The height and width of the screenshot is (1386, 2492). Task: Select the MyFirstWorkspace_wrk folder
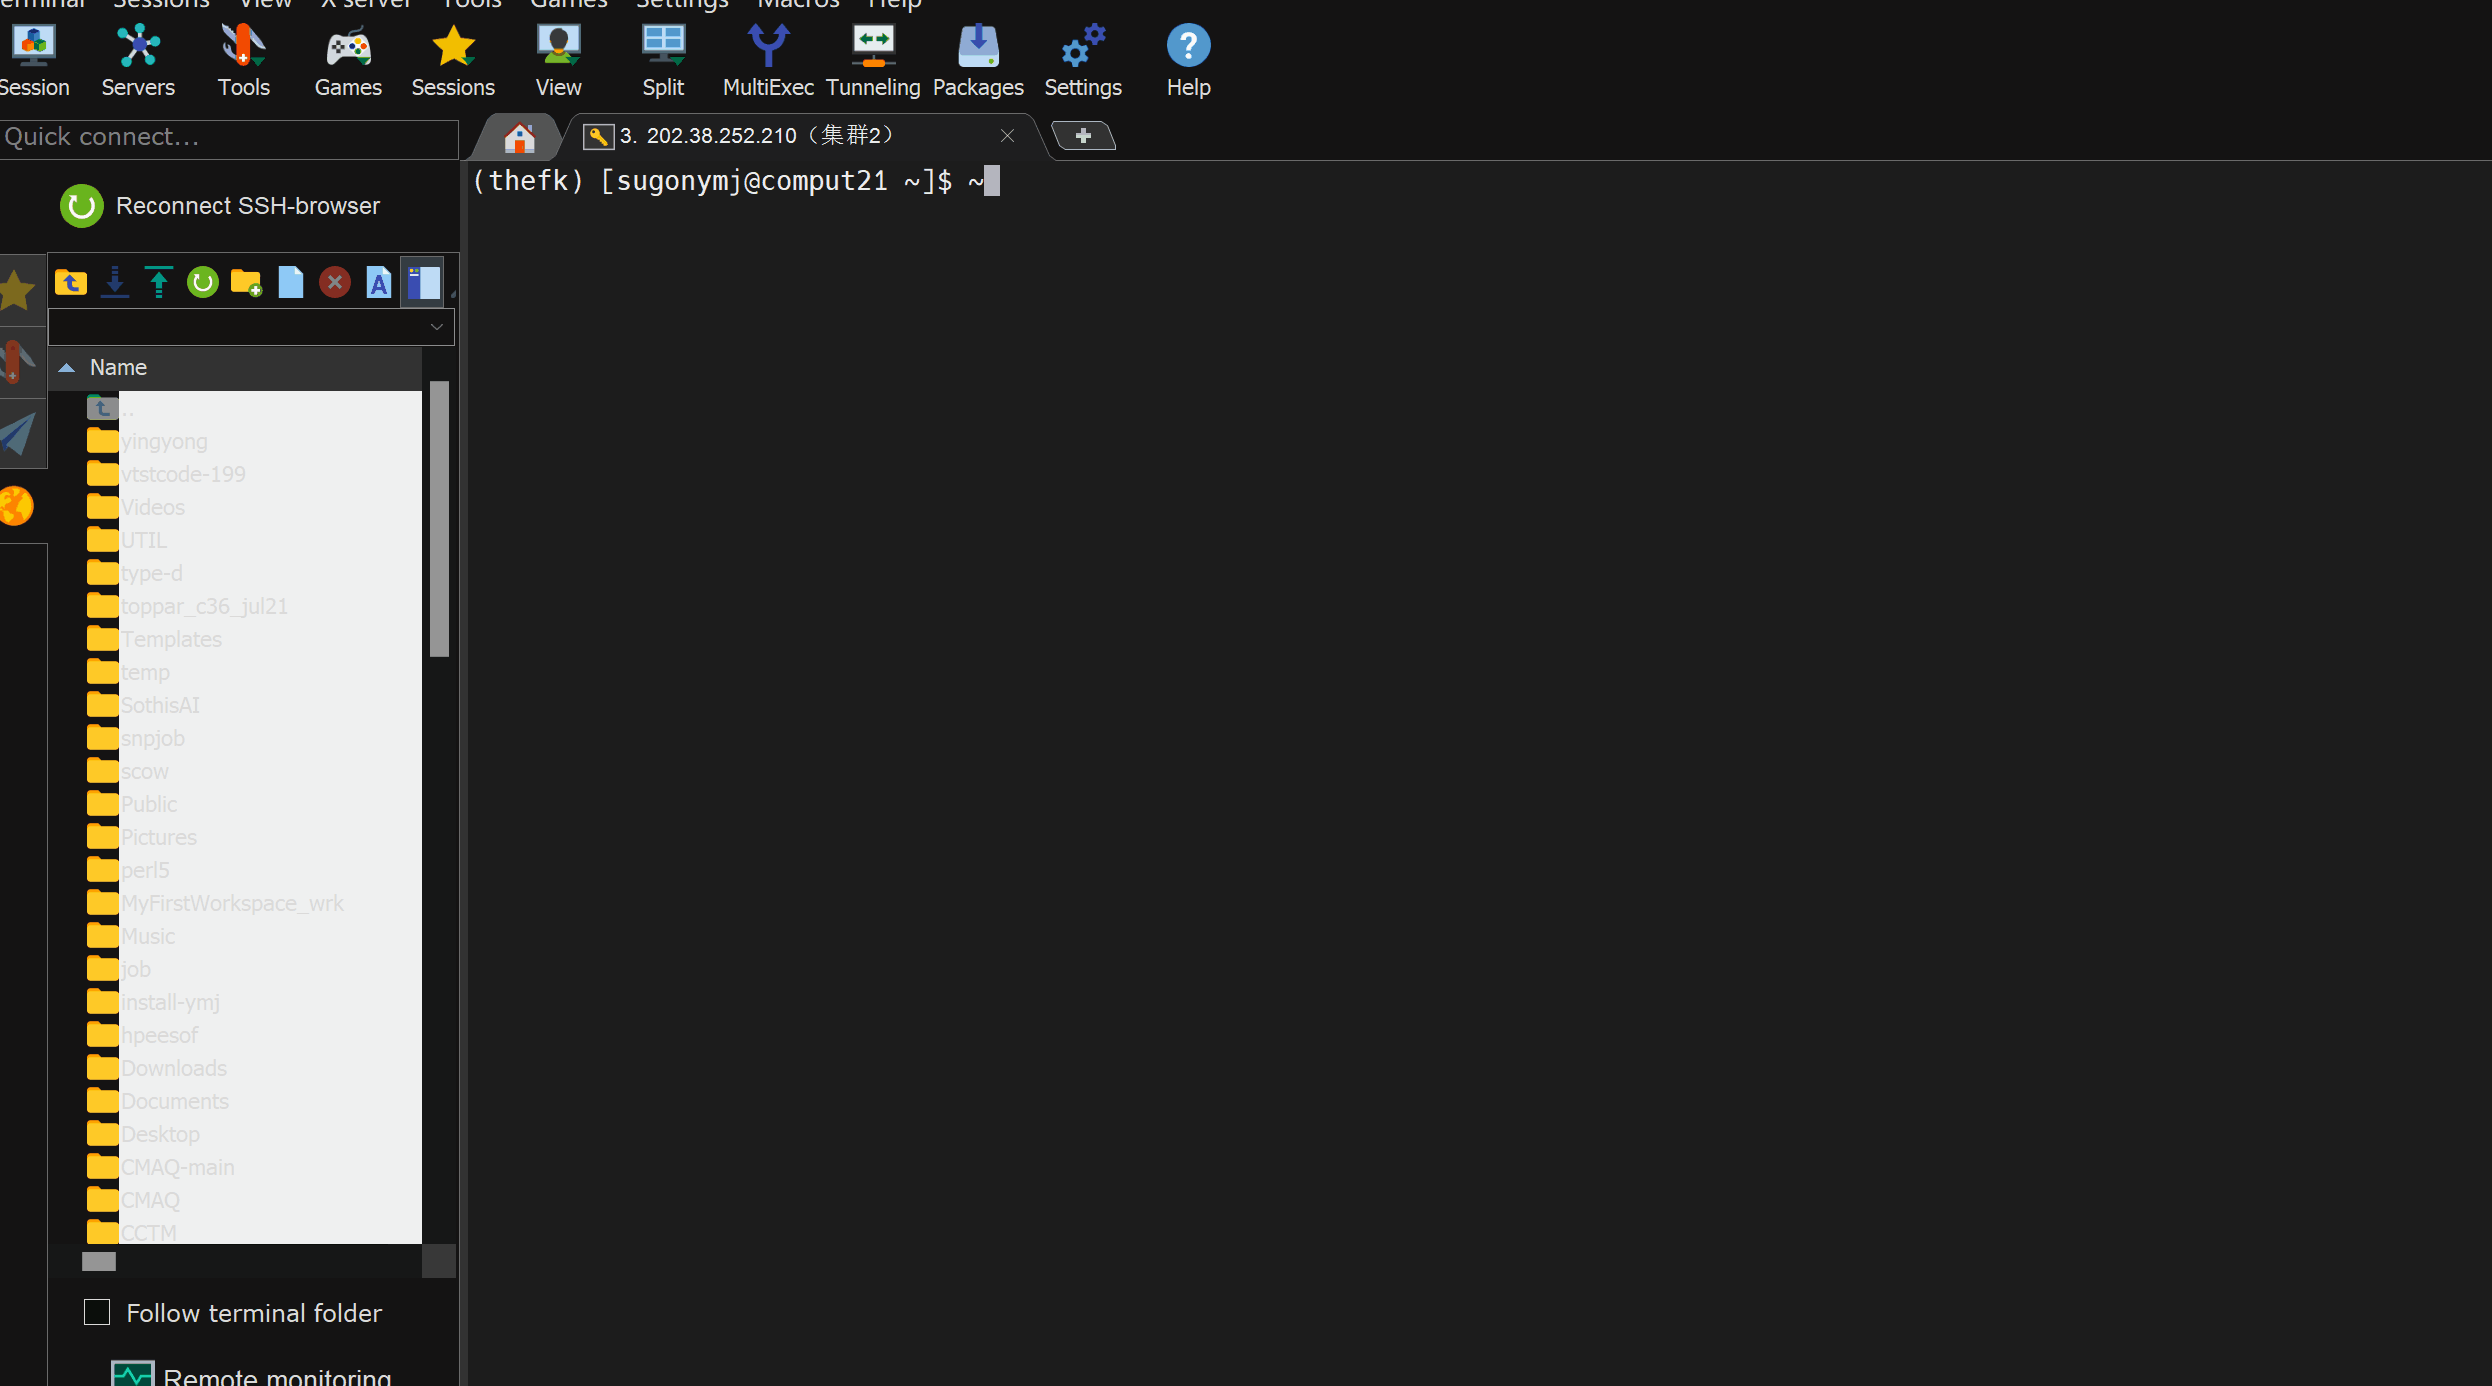coord(215,903)
